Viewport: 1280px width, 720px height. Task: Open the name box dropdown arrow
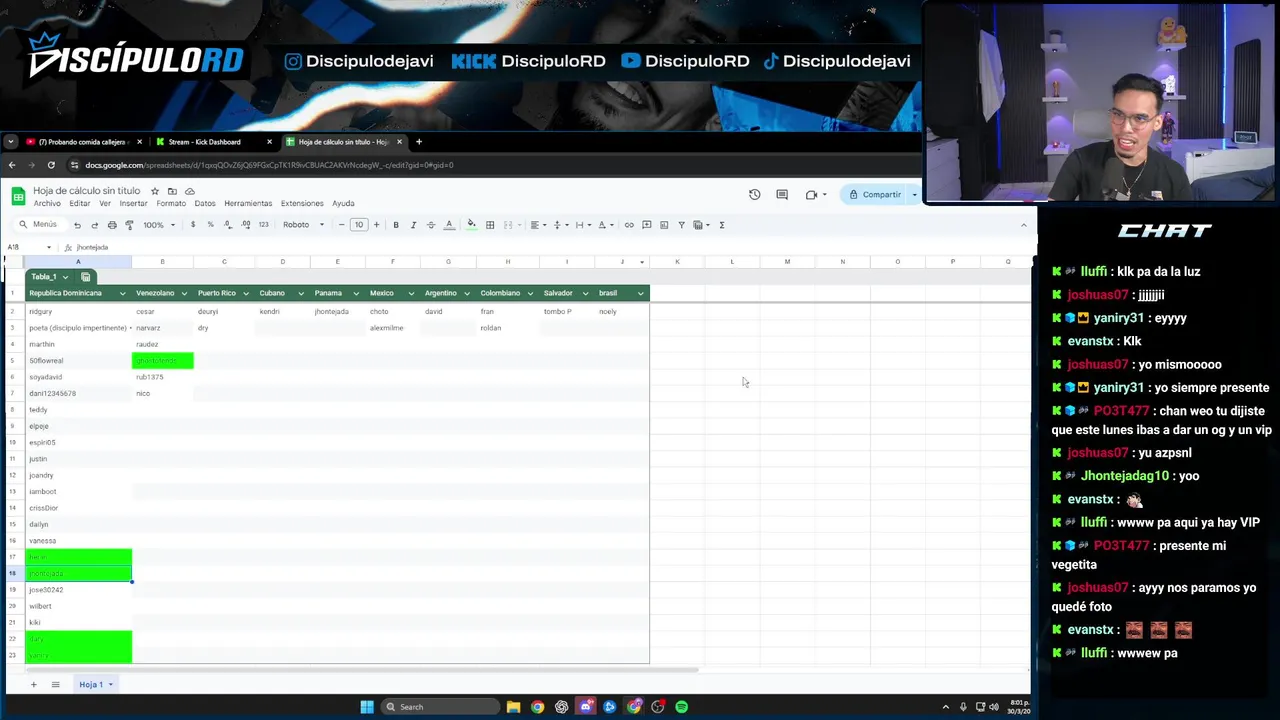click(49, 247)
